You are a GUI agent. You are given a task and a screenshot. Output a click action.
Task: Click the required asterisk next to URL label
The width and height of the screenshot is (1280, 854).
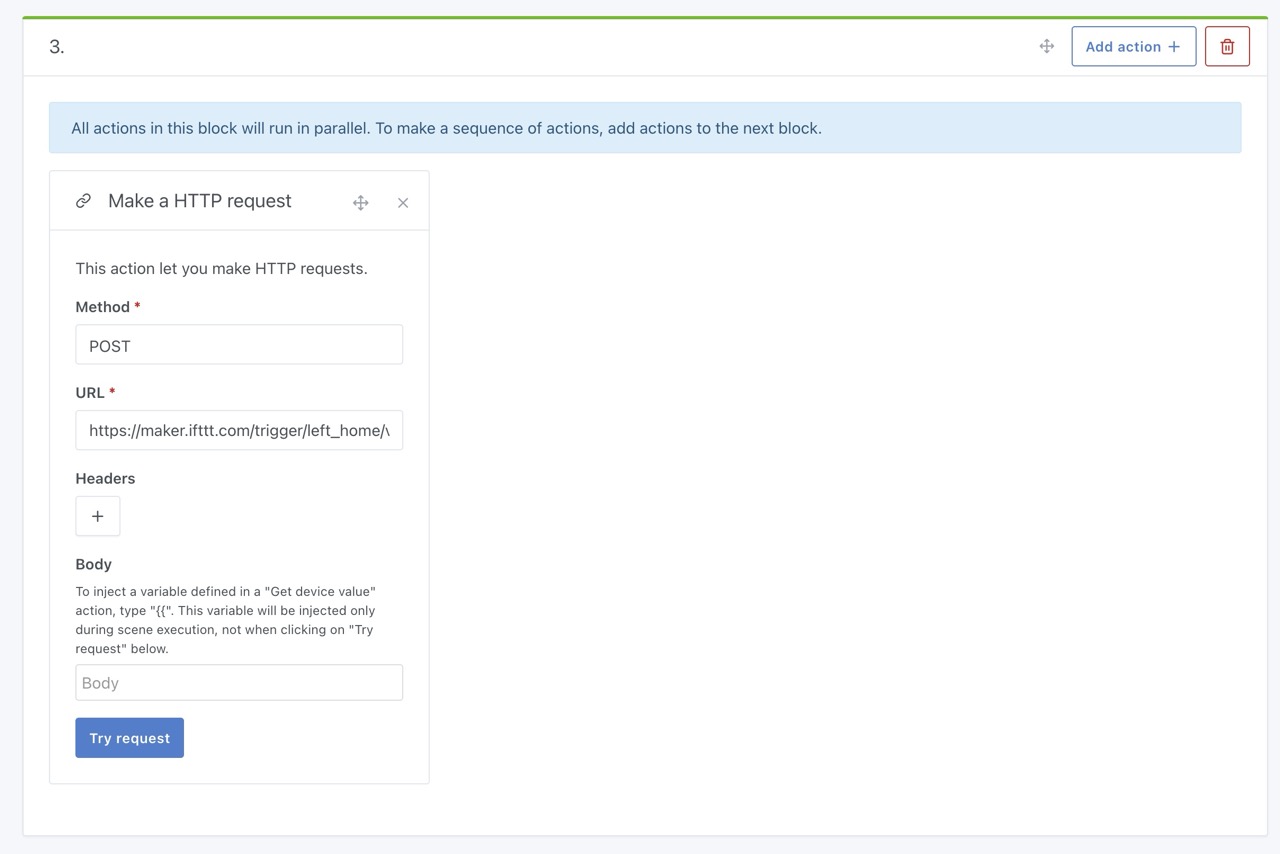(x=113, y=390)
